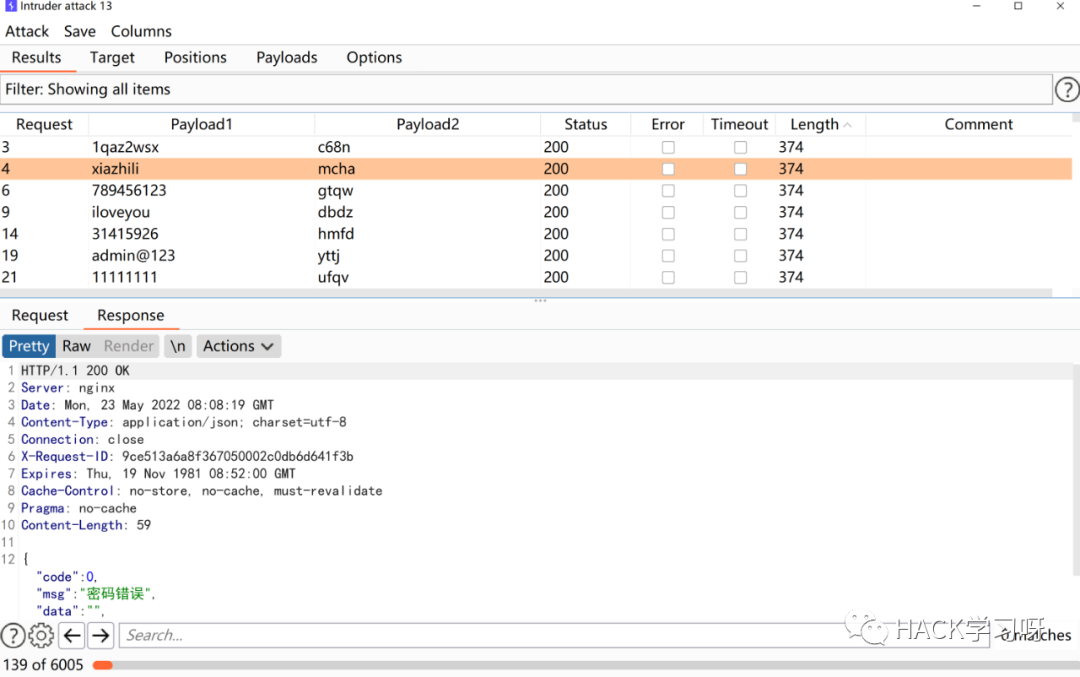1080x677 pixels.
Task: Click Payload2 cell 'yttj'
Action: point(329,256)
